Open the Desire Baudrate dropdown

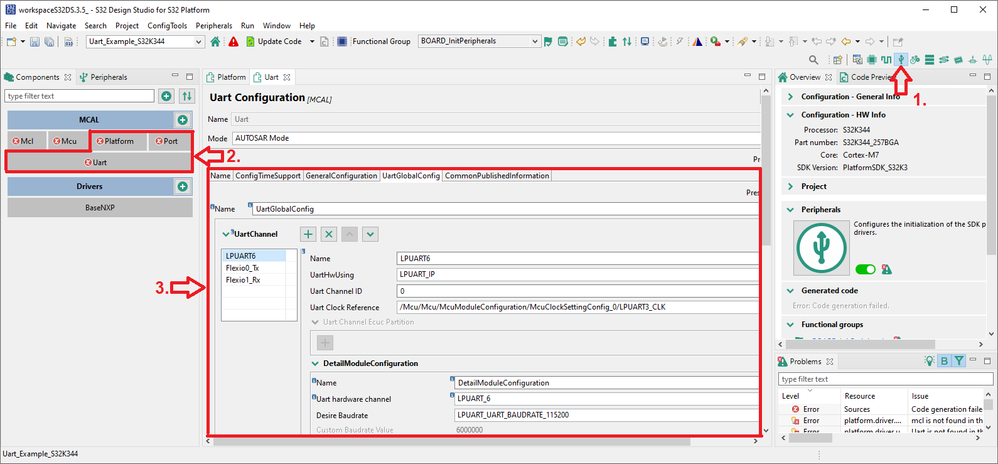(x=606, y=414)
